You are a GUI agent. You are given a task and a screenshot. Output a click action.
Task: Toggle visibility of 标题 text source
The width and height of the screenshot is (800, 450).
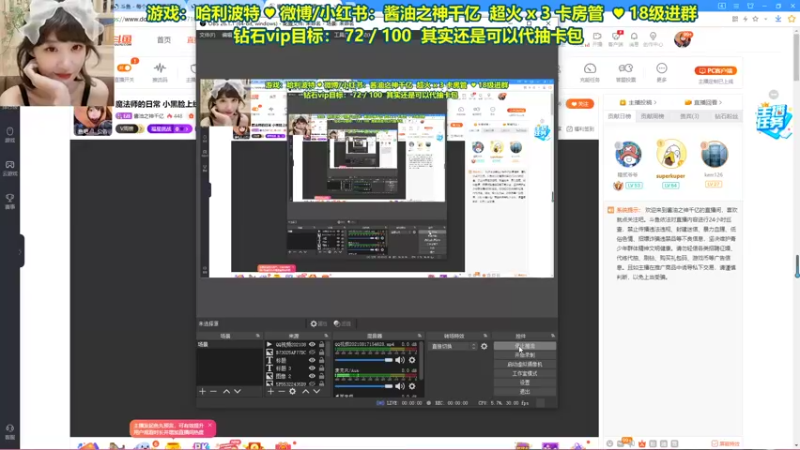(312, 360)
